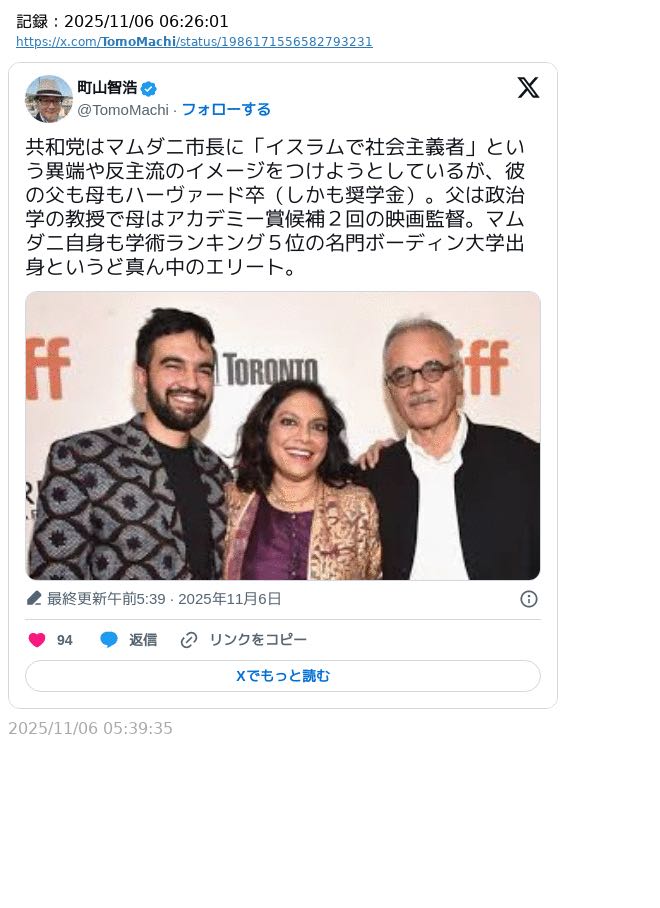Click the @TomoMachi handle
The image size is (660, 908).
click(x=123, y=110)
